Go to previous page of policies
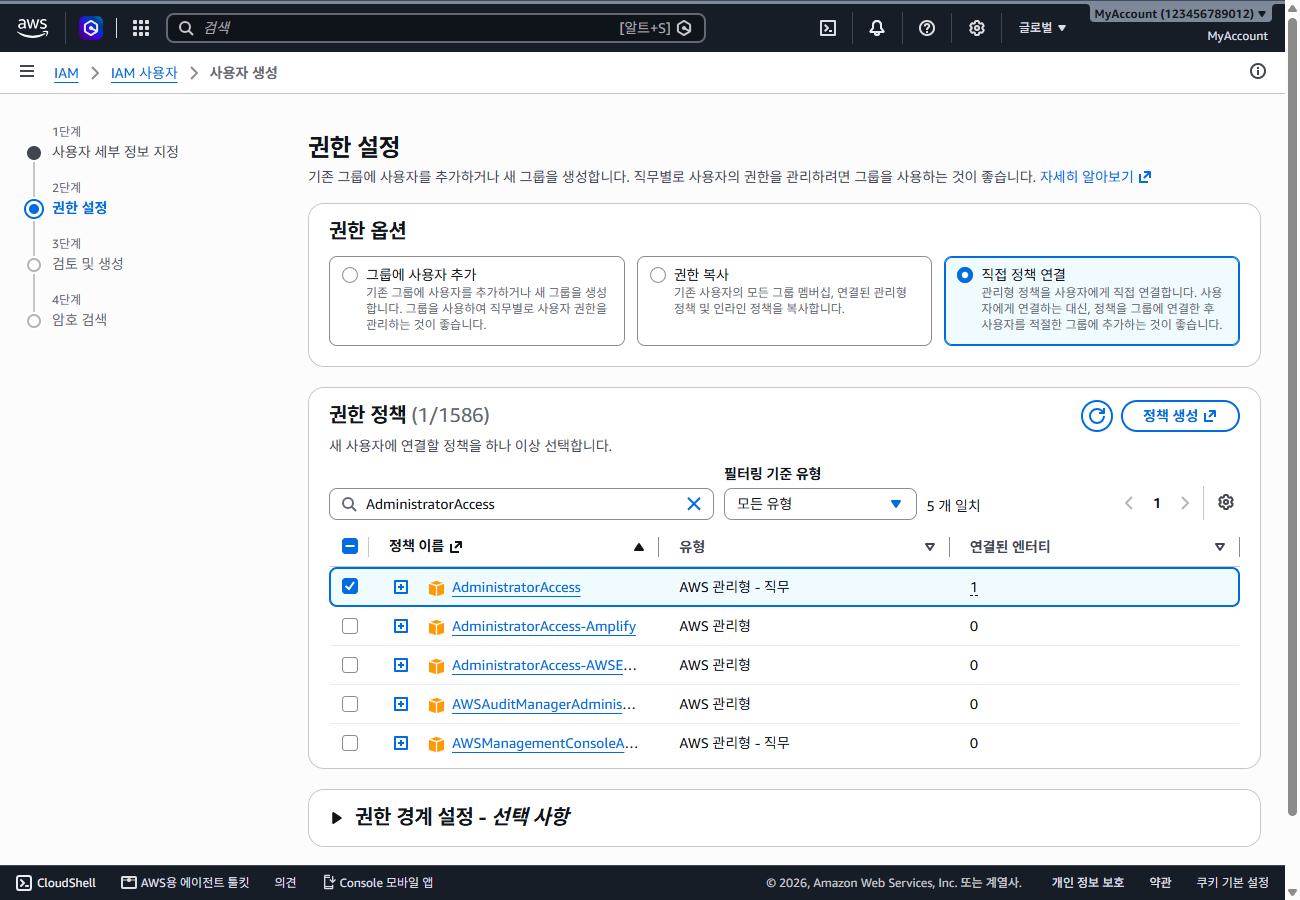Screen dimensions: 1300x900 [1129, 503]
